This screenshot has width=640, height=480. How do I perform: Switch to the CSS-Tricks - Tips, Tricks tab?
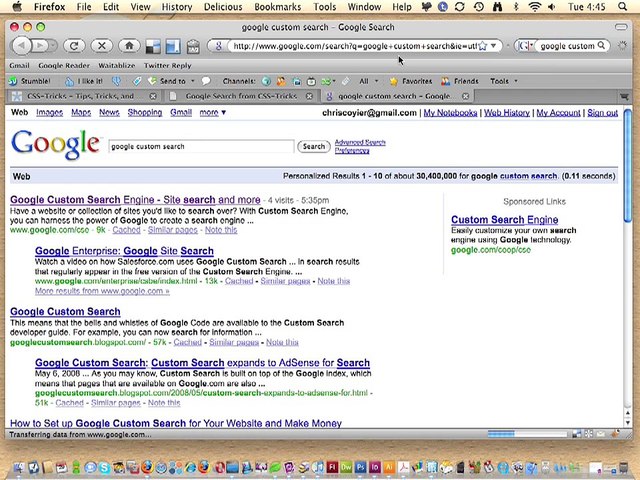[x=80, y=96]
